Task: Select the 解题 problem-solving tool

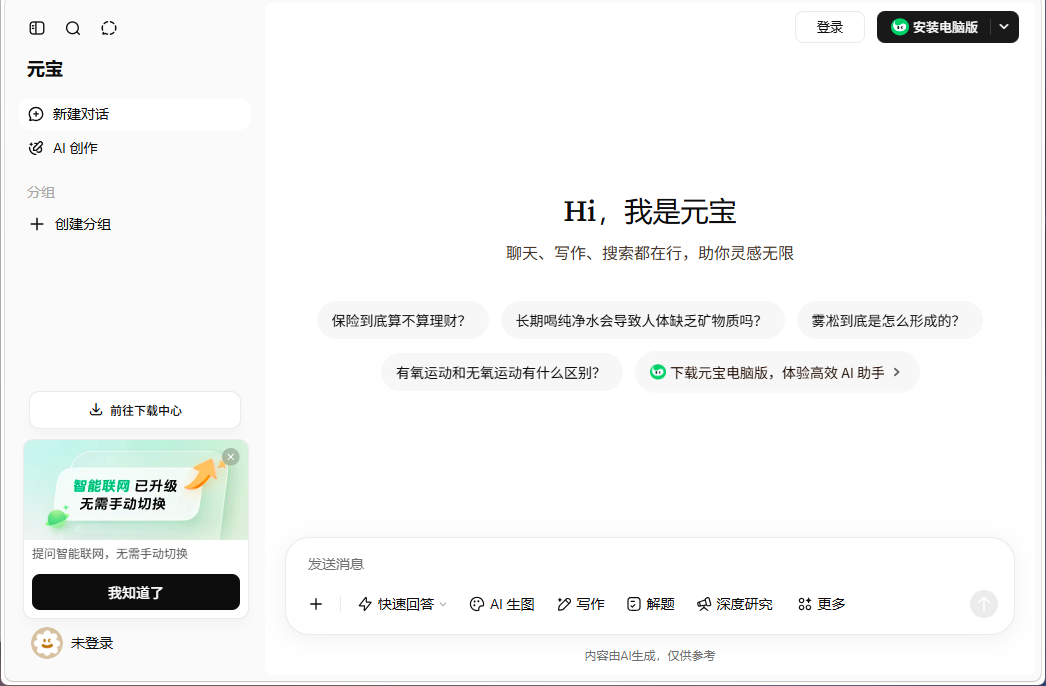Action: (x=651, y=604)
